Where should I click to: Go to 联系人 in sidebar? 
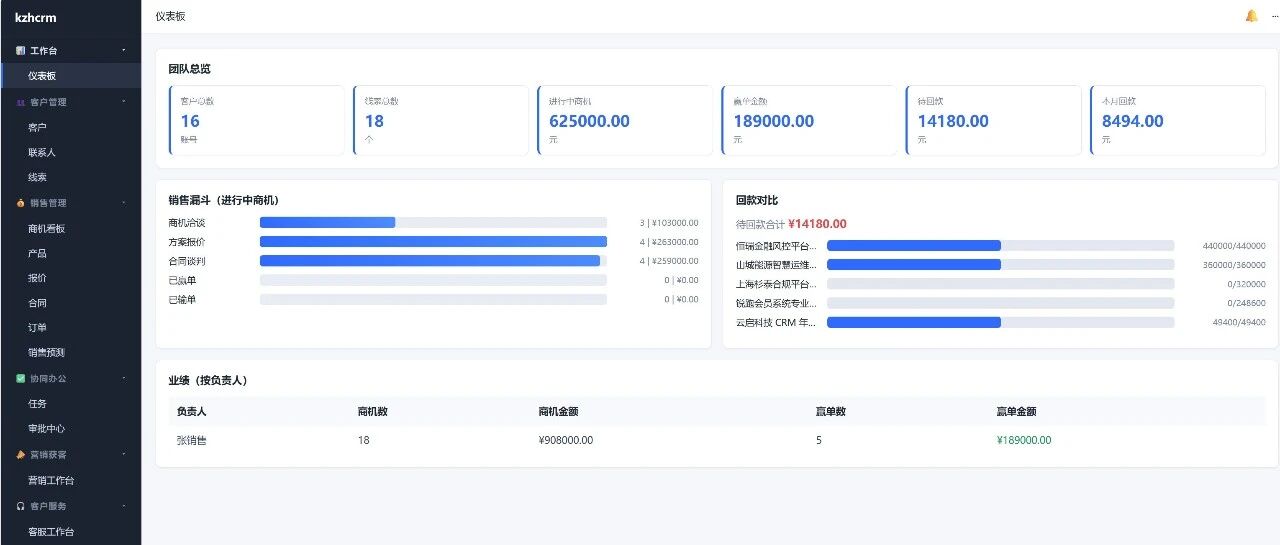[x=70, y=153]
